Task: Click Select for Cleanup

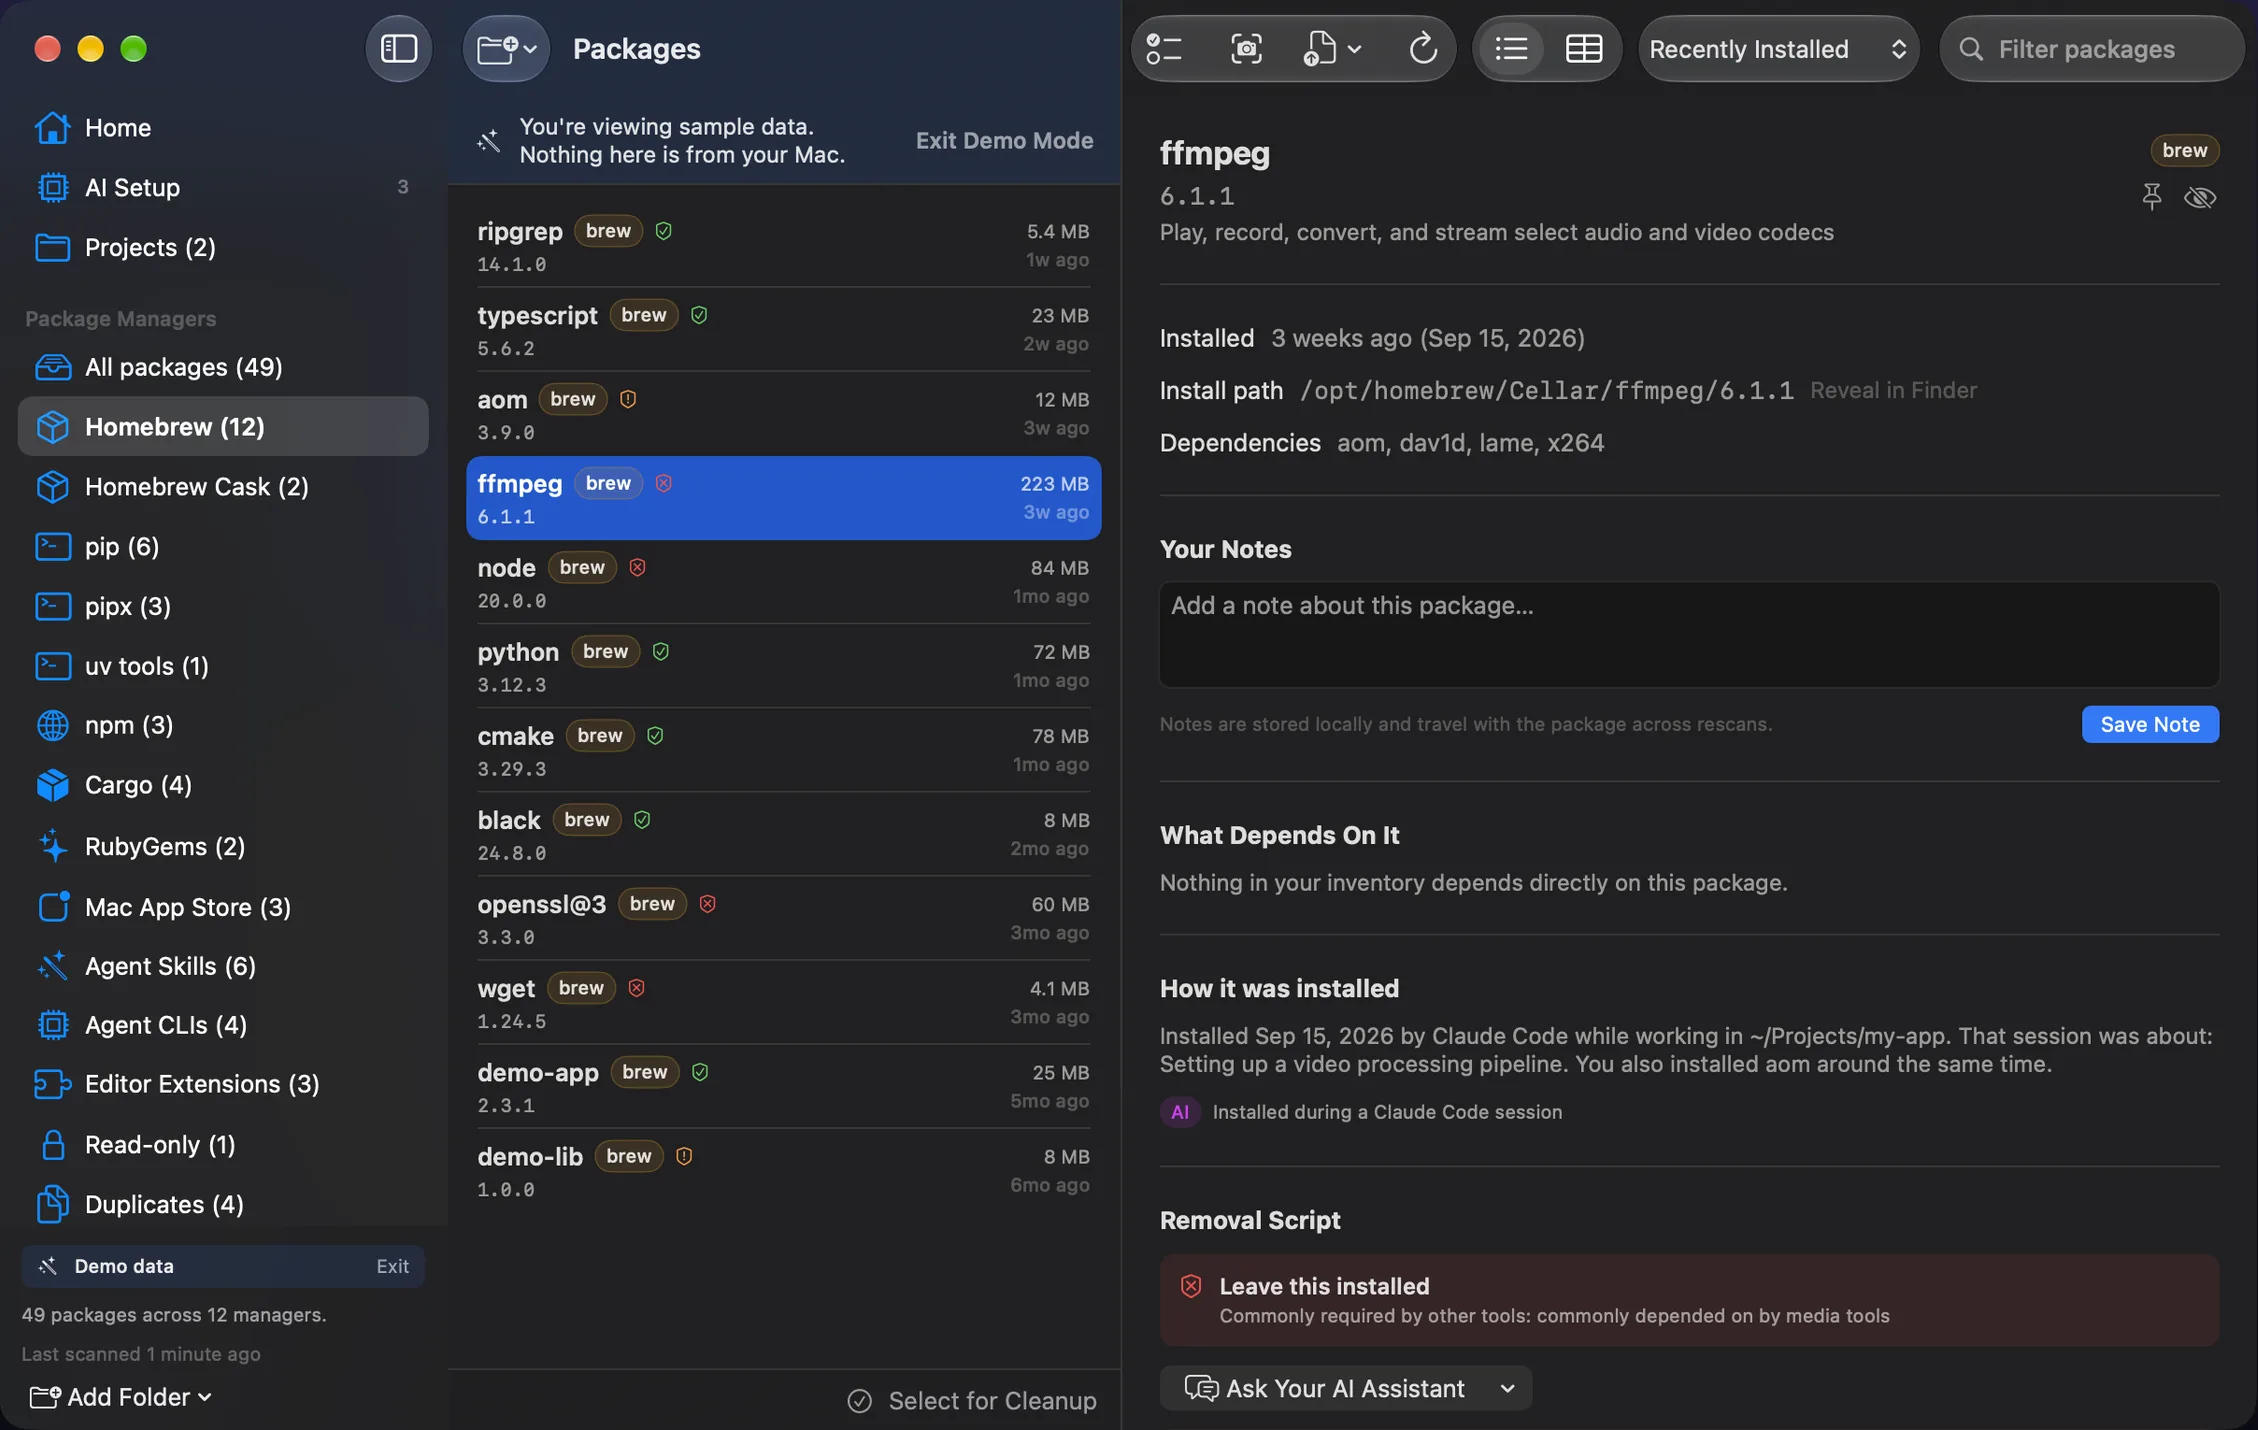Action: (x=972, y=1400)
